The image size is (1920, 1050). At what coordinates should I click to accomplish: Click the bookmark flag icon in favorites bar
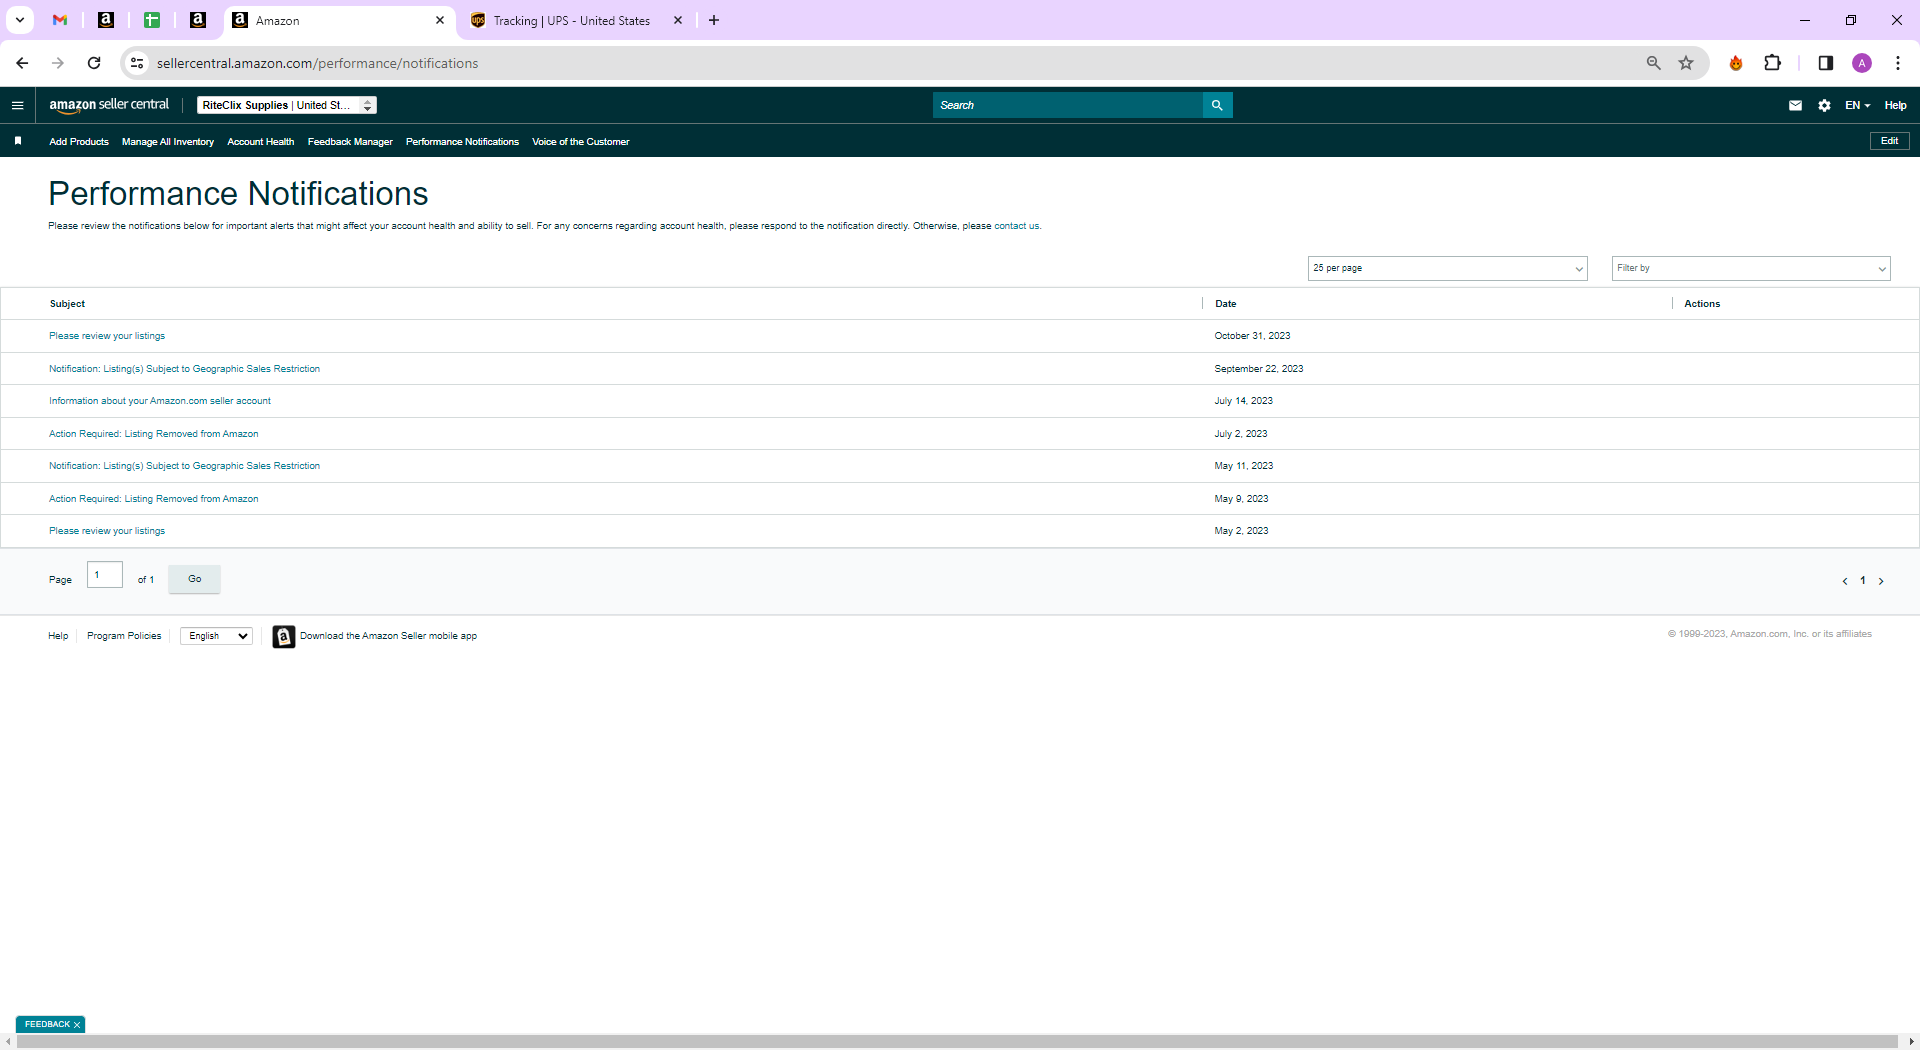pos(18,141)
